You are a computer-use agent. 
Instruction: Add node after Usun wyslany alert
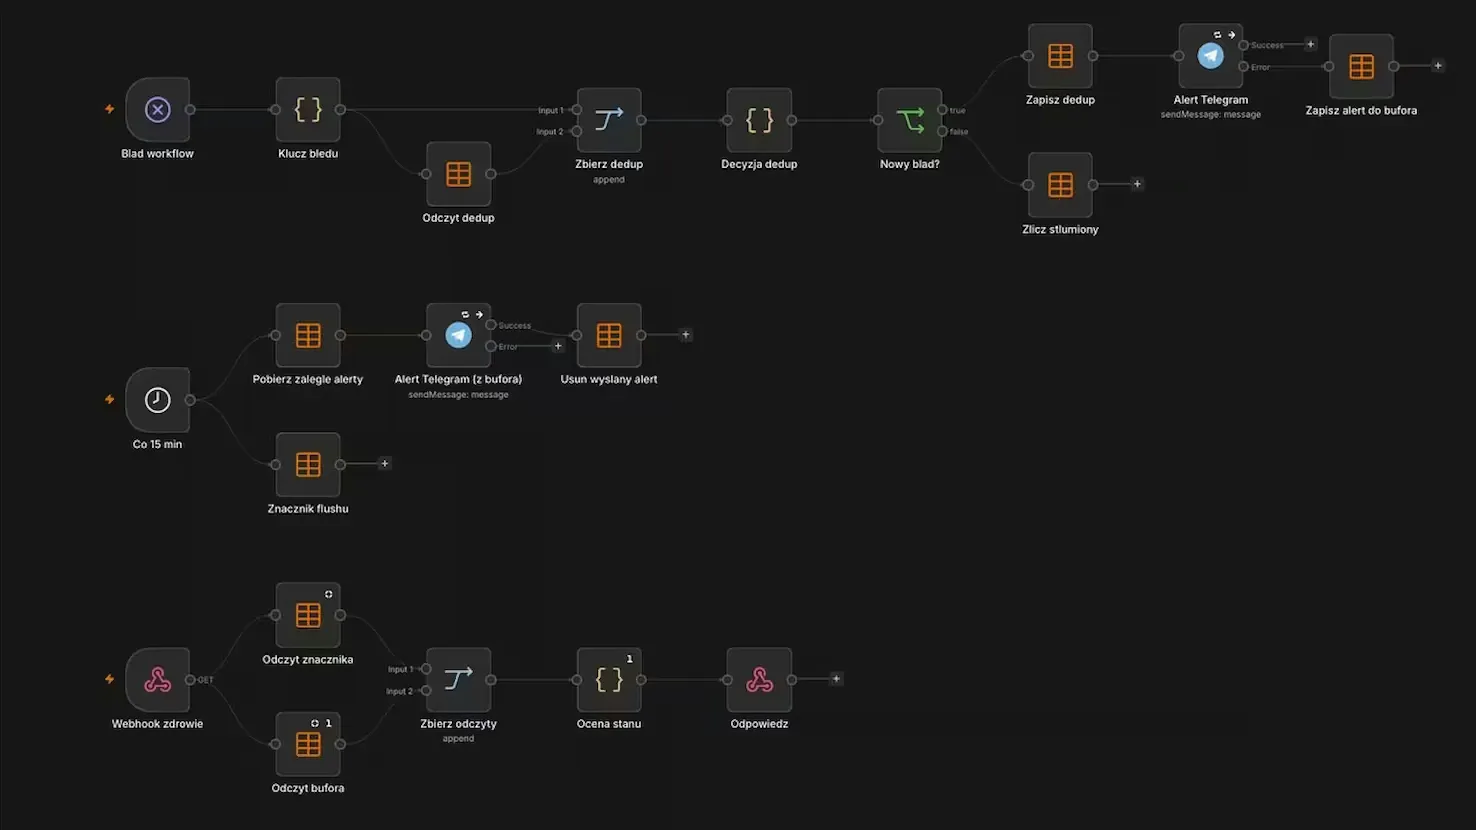click(685, 335)
